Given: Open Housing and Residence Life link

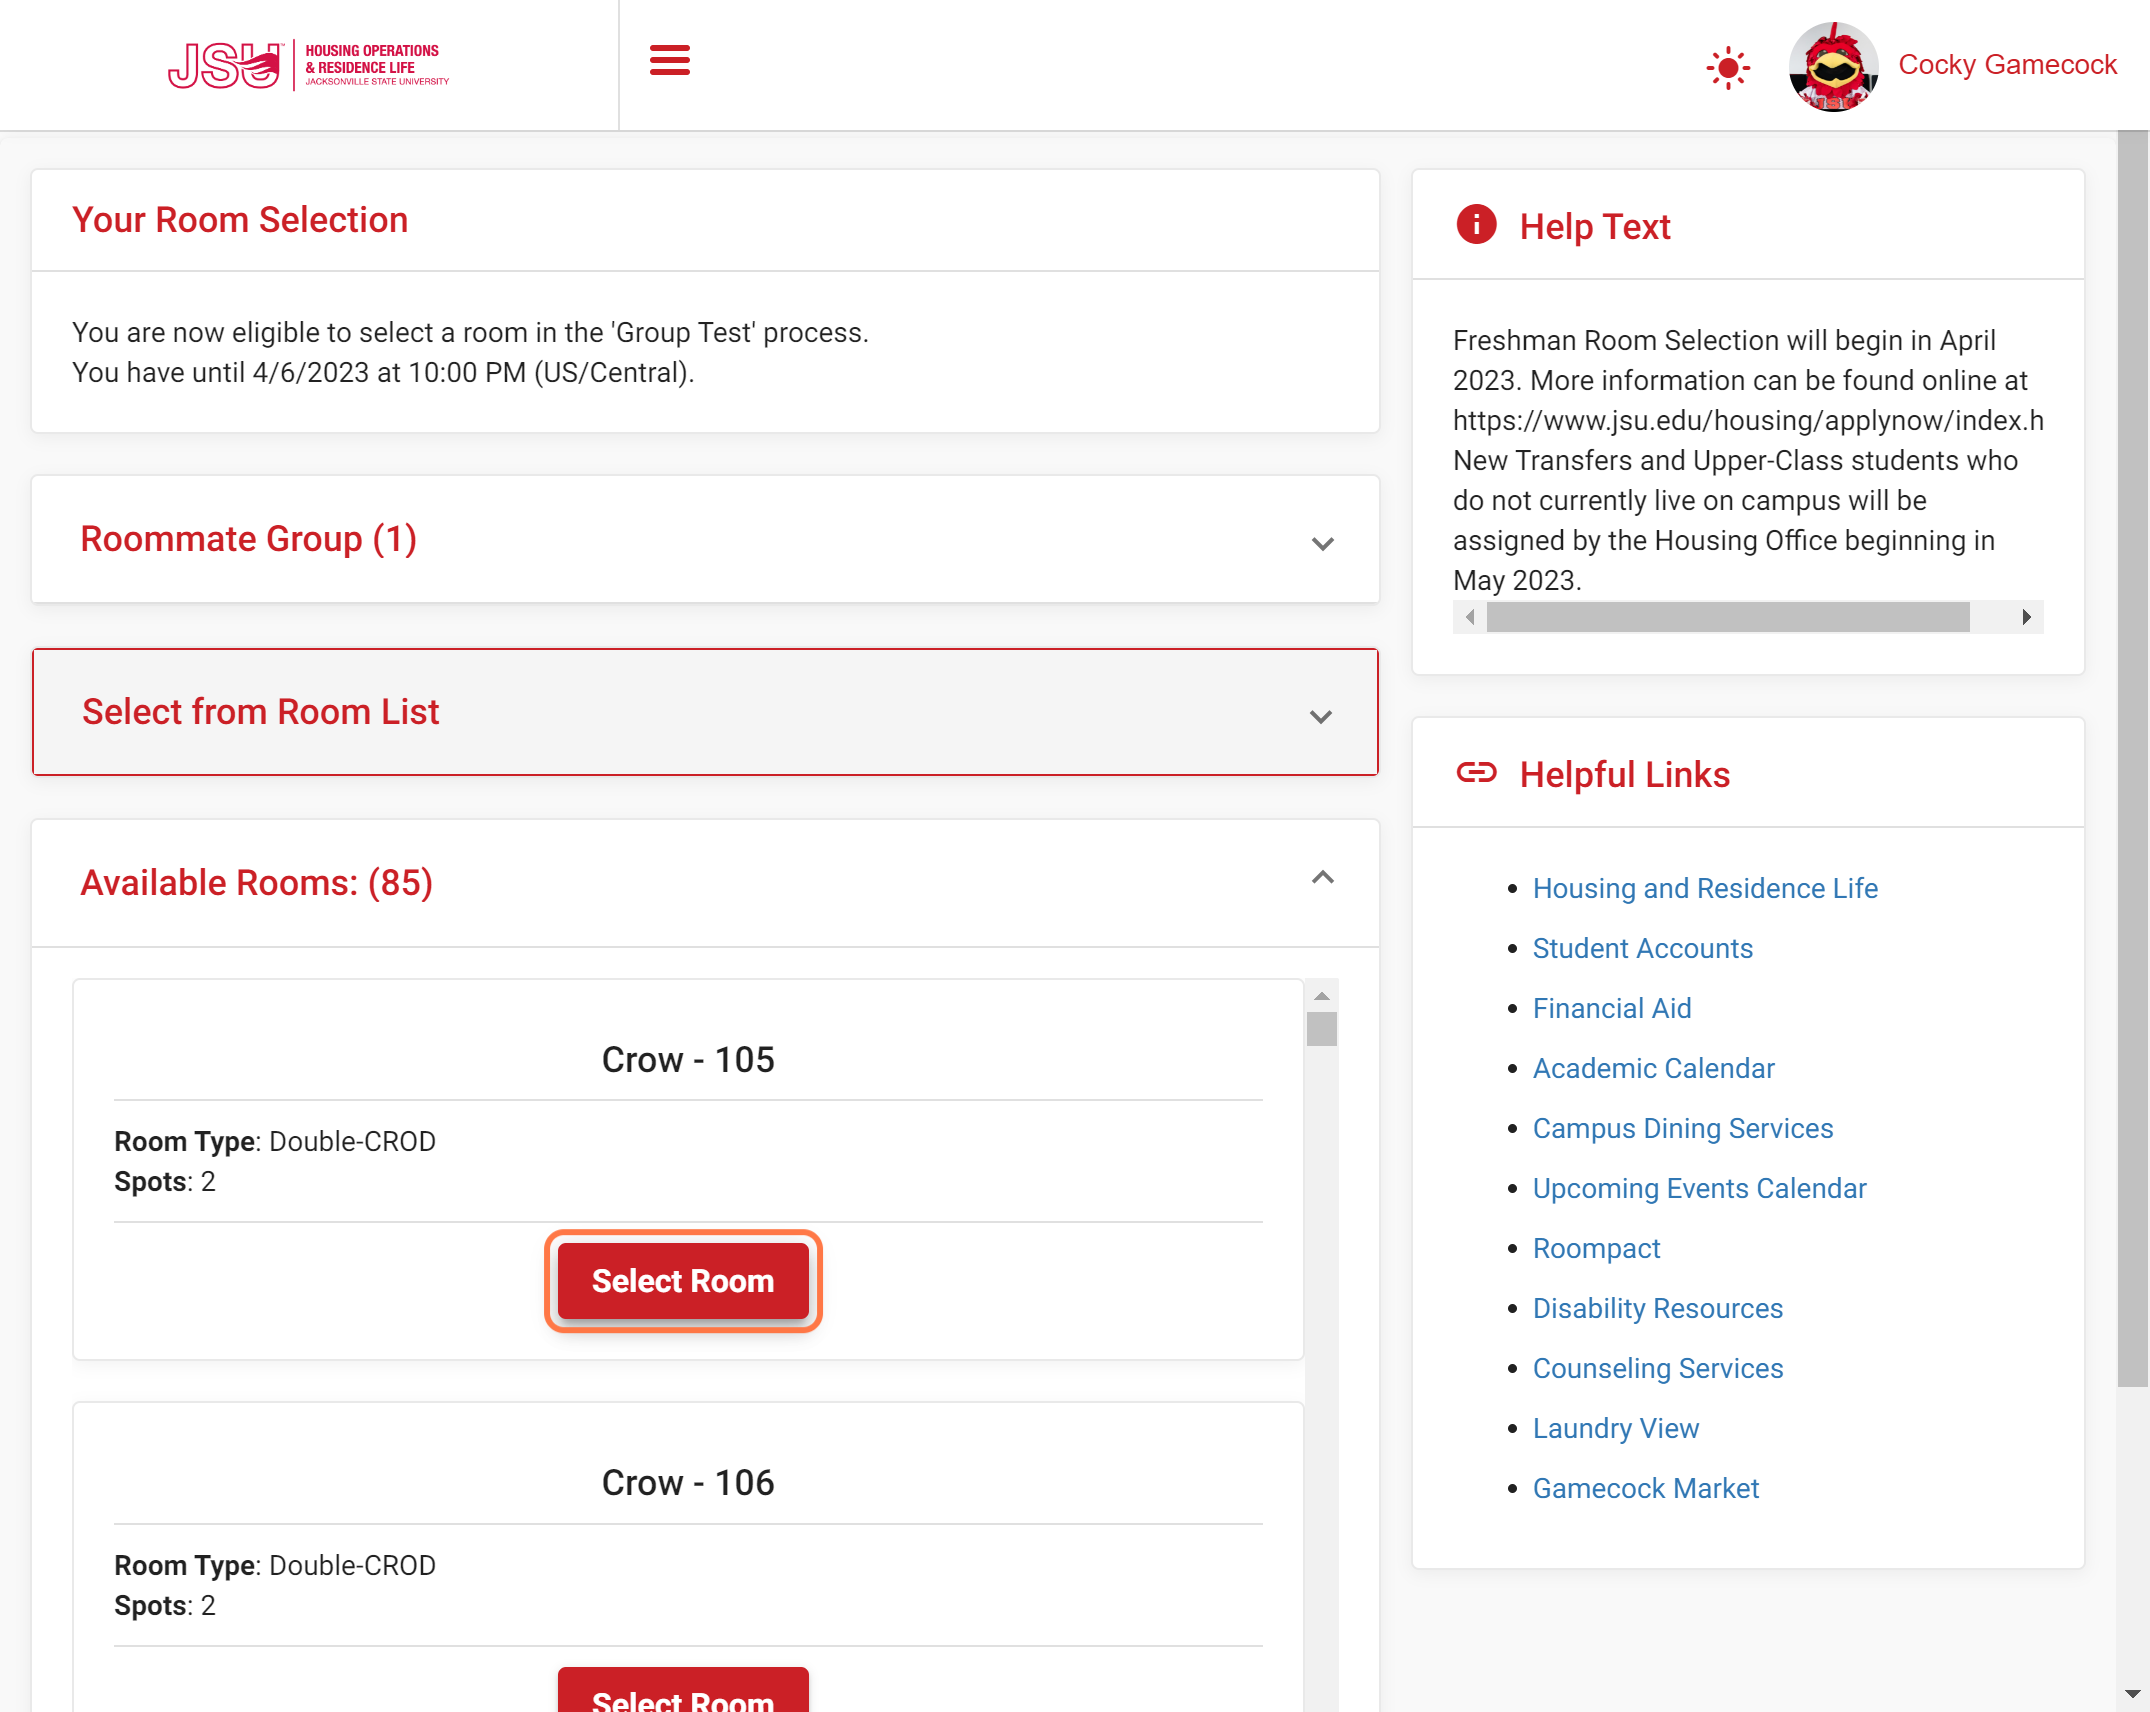Looking at the screenshot, I should point(1705,888).
